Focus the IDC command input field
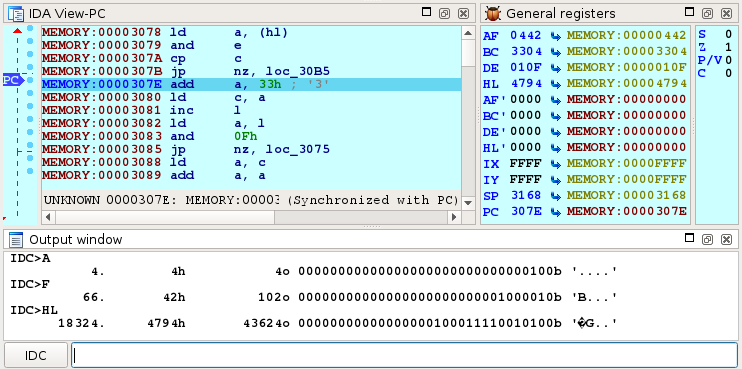Image resolution: width=742 pixels, height=369 pixels. point(405,355)
